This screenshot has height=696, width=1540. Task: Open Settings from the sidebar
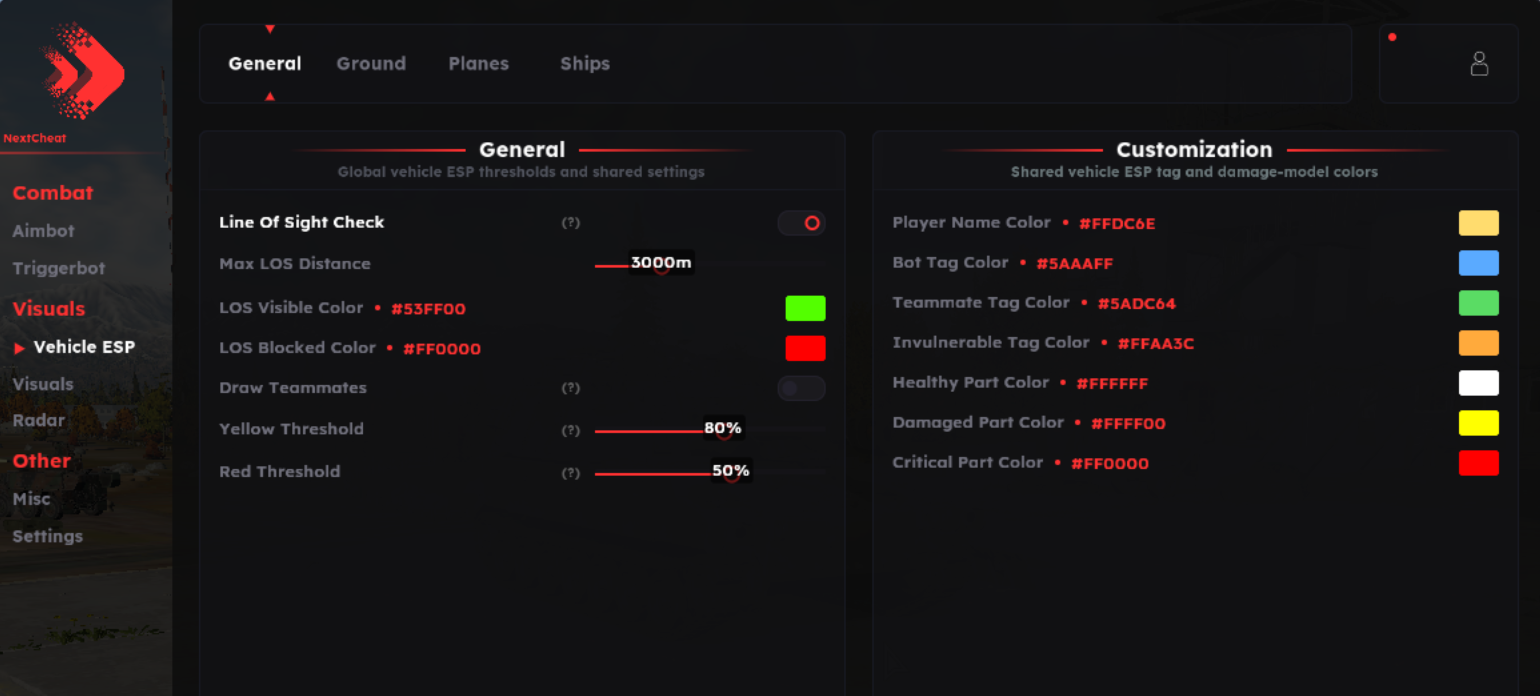click(47, 536)
